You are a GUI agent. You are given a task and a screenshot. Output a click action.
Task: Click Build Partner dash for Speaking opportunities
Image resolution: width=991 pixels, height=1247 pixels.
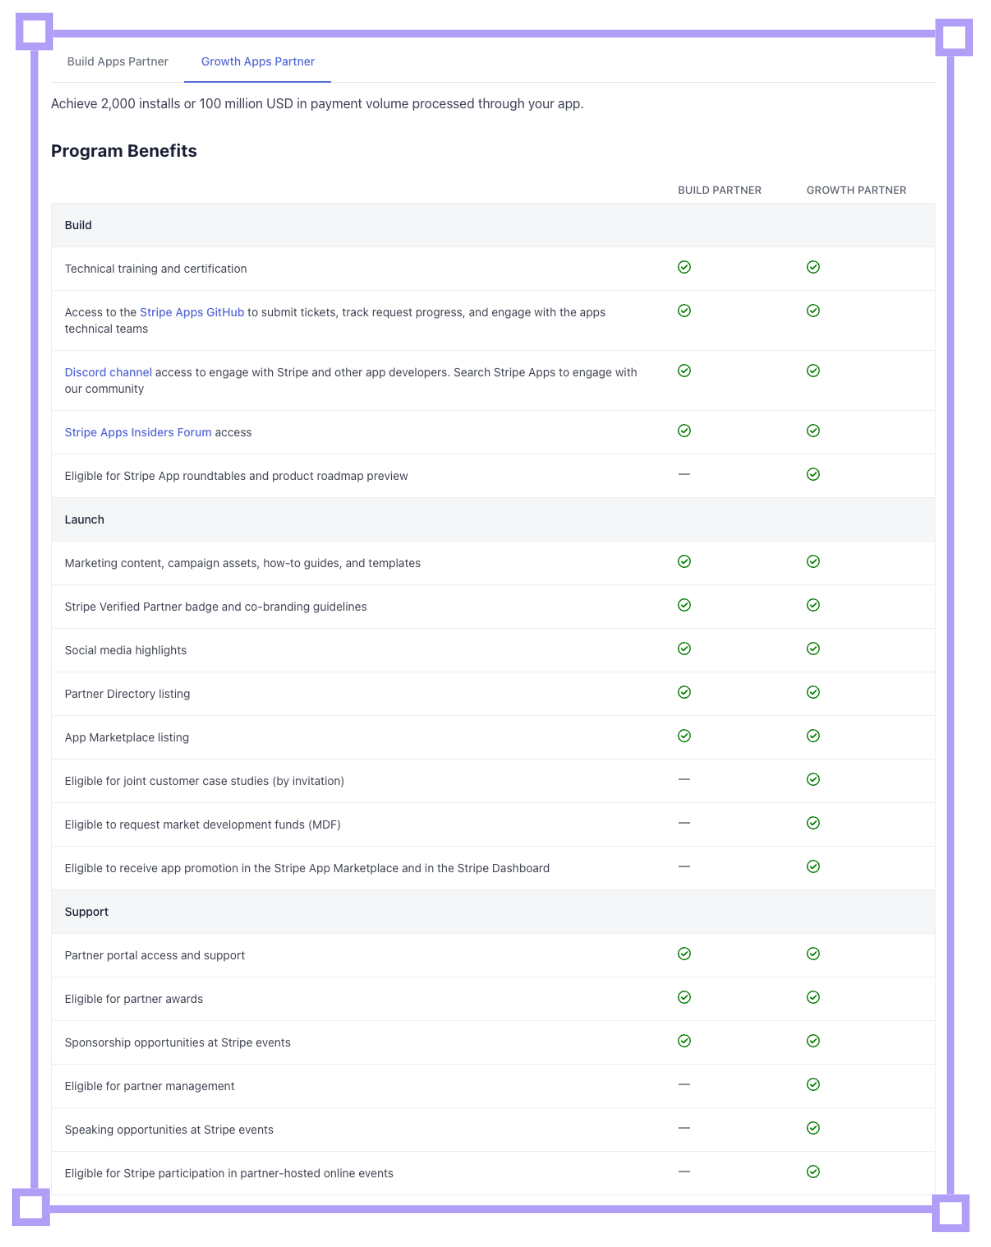(x=684, y=1128)
